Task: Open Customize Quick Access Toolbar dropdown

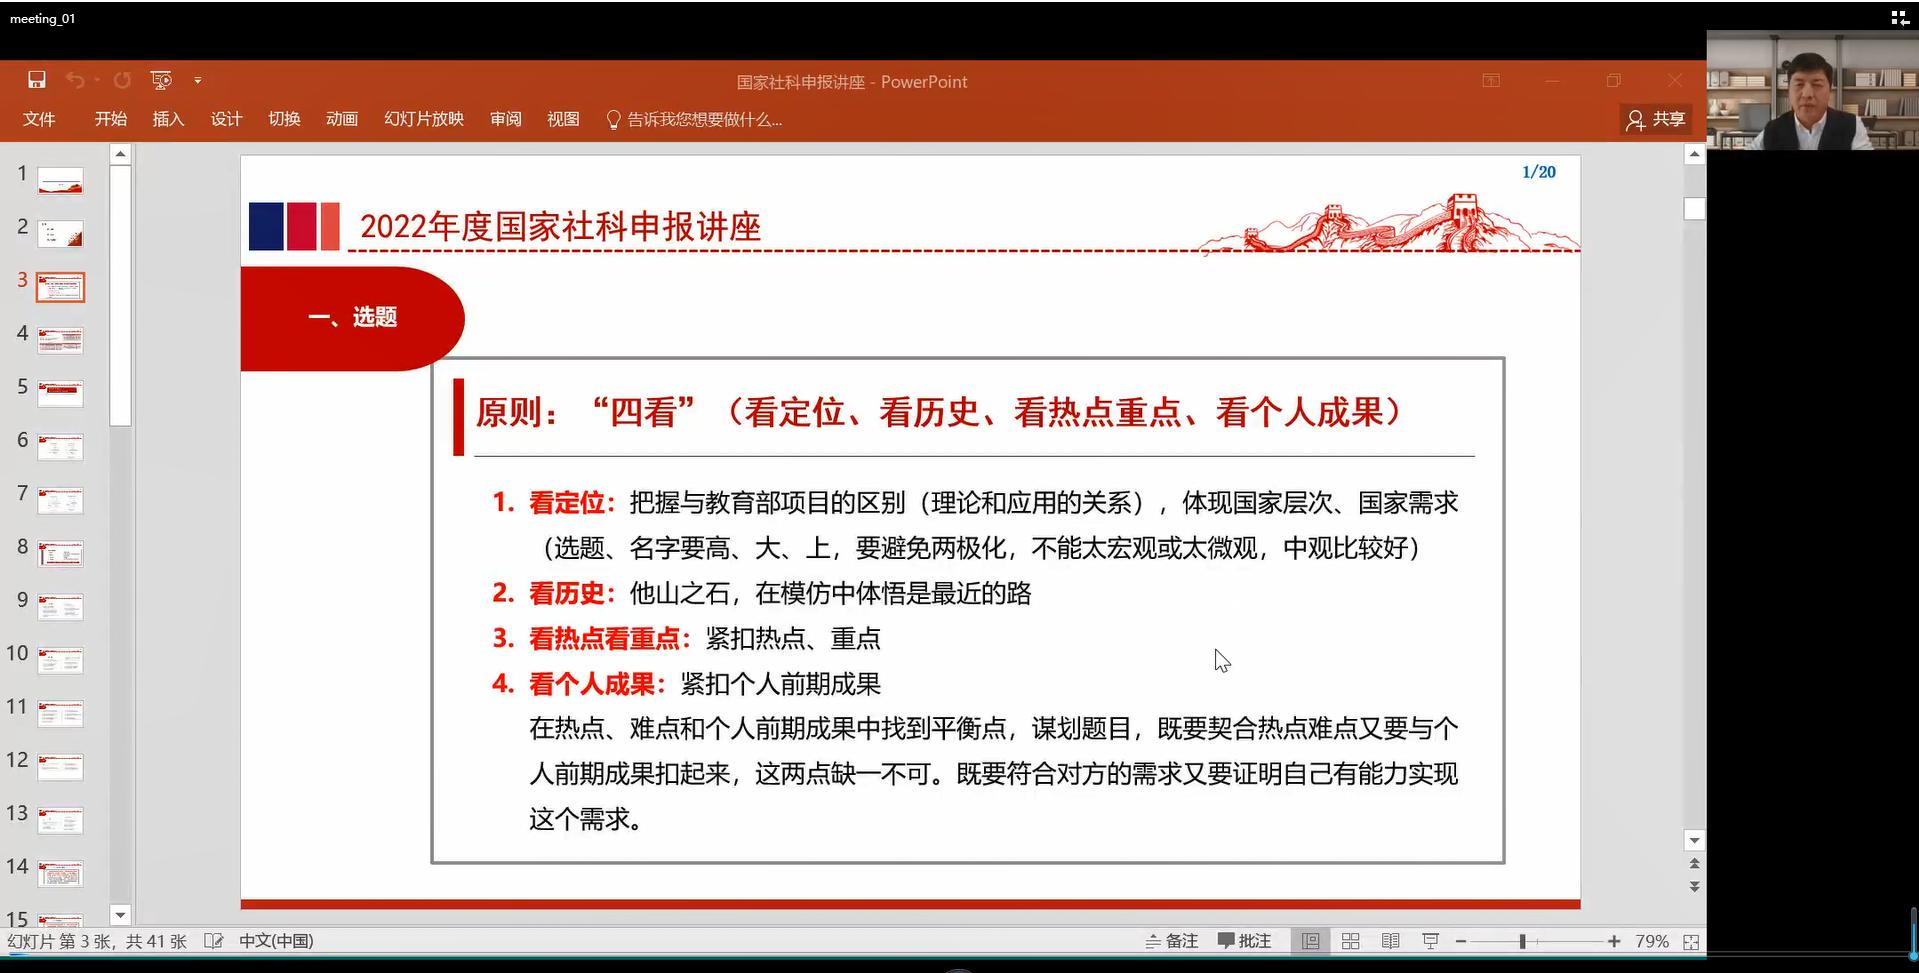Action: point(198,80)
